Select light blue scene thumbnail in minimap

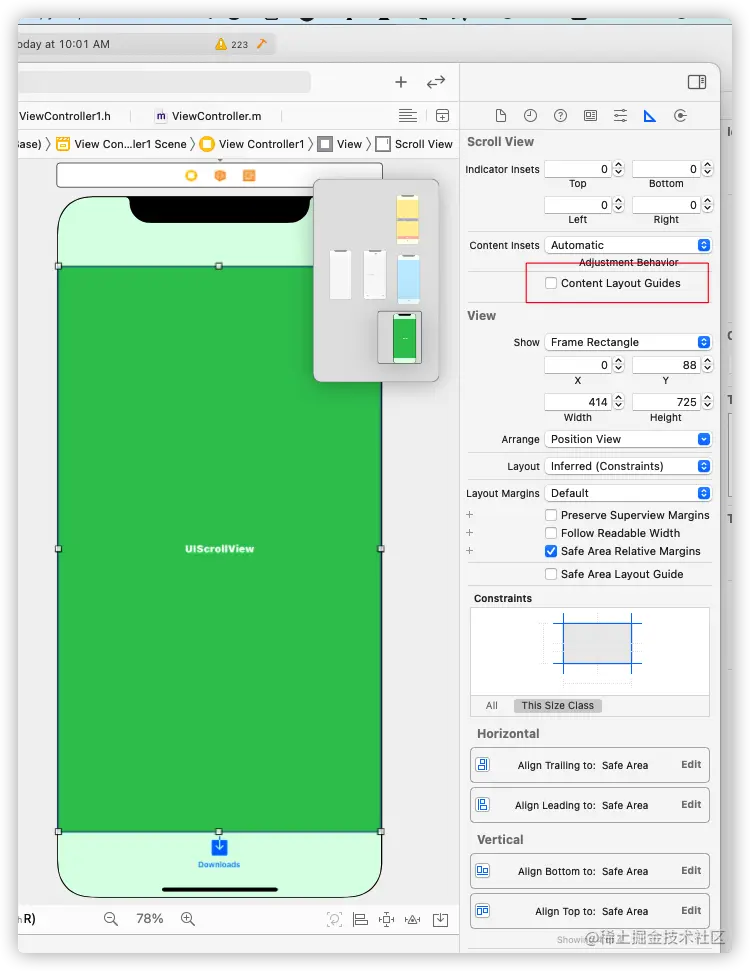click(x=408, y=278)
